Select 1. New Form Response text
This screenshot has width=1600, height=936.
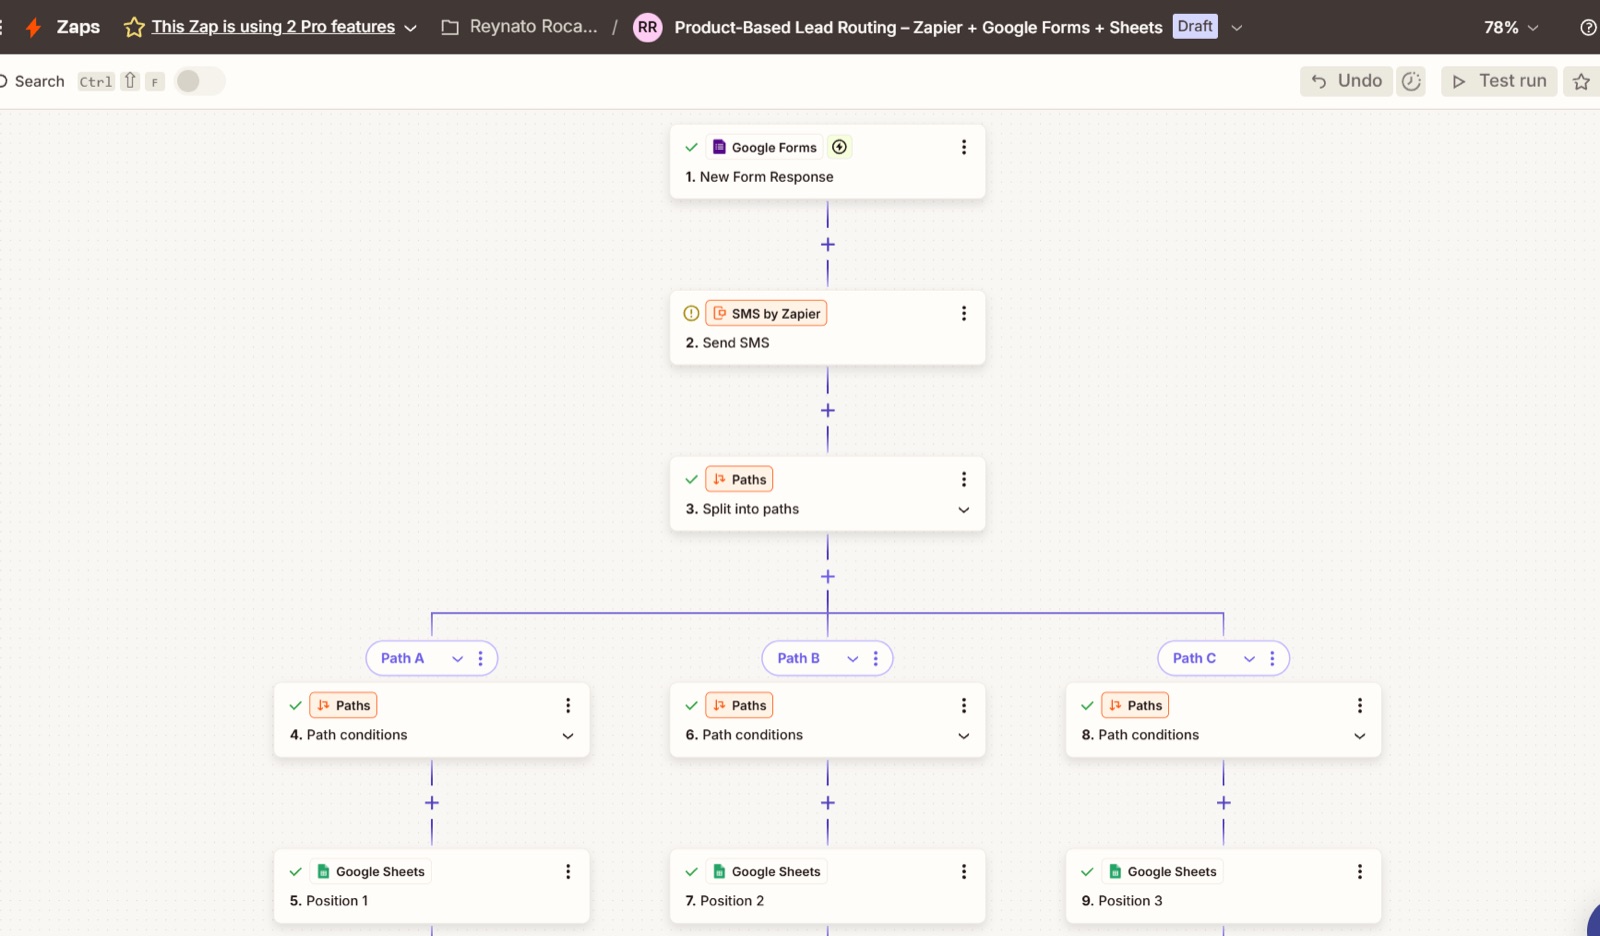click(x=759, y=177)
